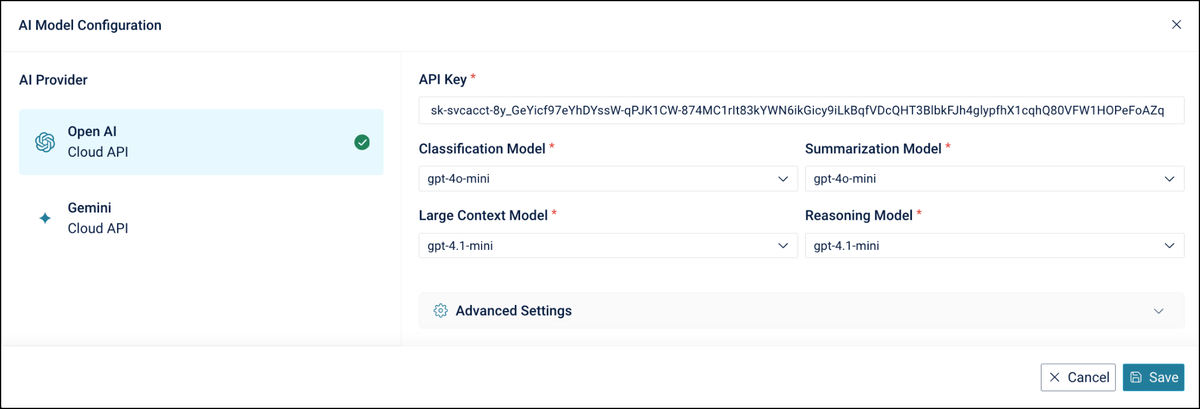Click the green checkmark on Open AI

click(362, 142)
